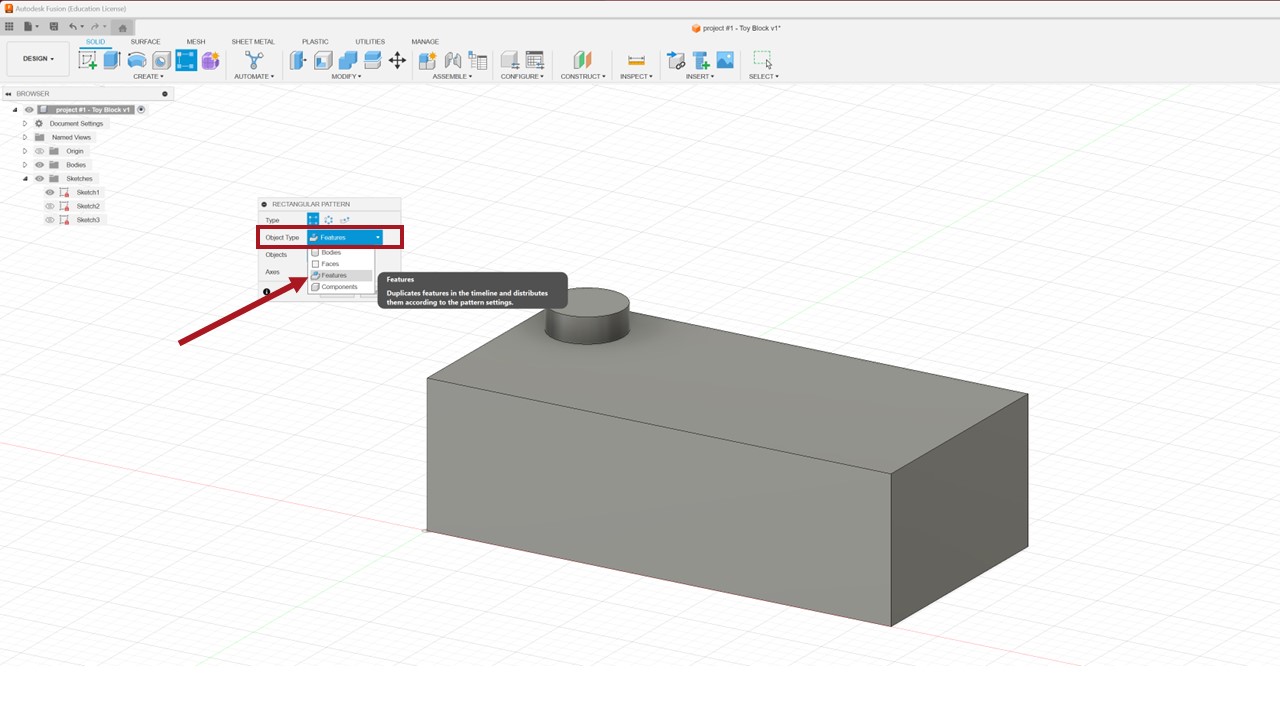Select the Offset Face tool
The height and width of the screenshot is (720, 1280).
click(x=372, y=60)
